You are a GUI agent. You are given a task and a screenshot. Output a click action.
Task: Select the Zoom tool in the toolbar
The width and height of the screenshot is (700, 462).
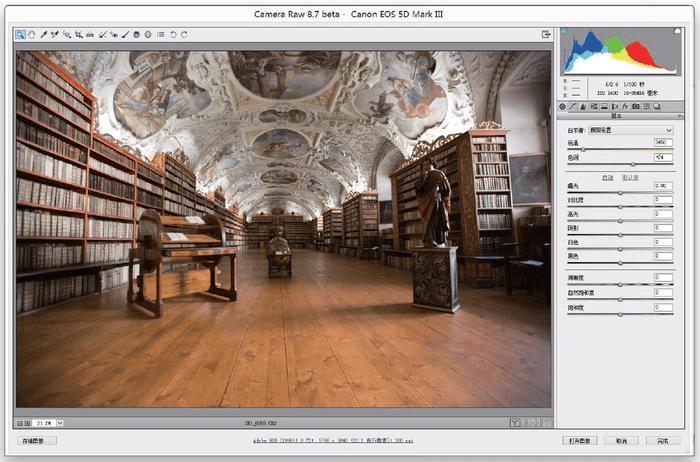[20, 34]
